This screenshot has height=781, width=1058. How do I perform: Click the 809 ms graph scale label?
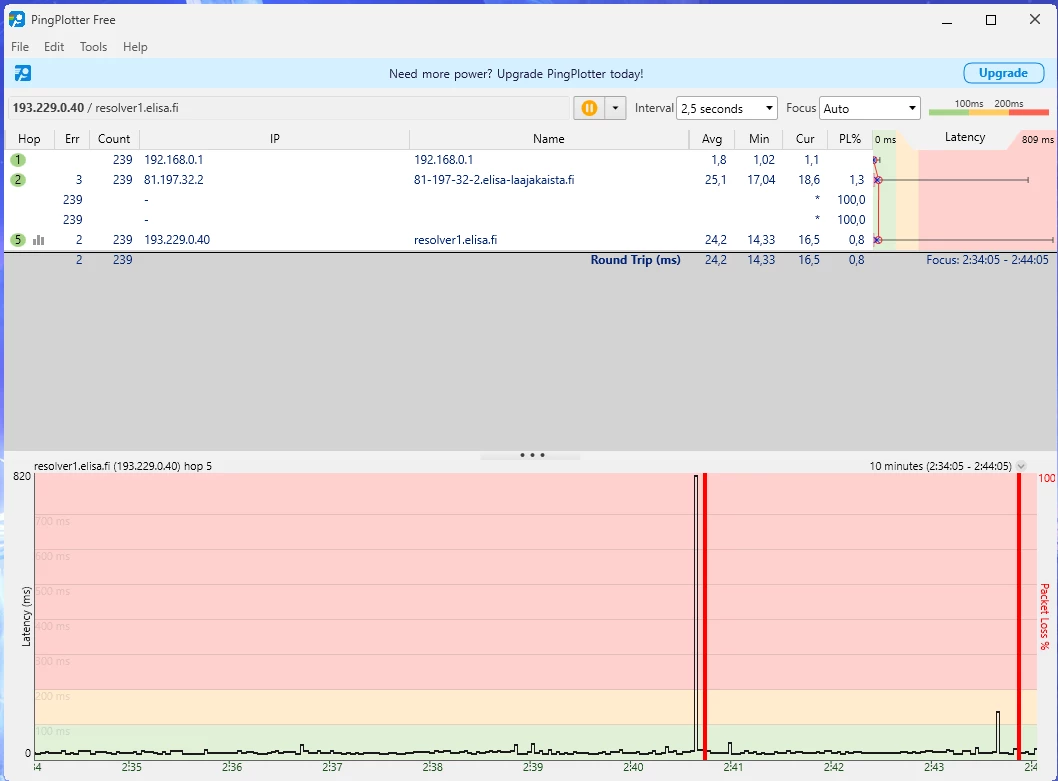pyautogui.click(x=1037, y=140)
